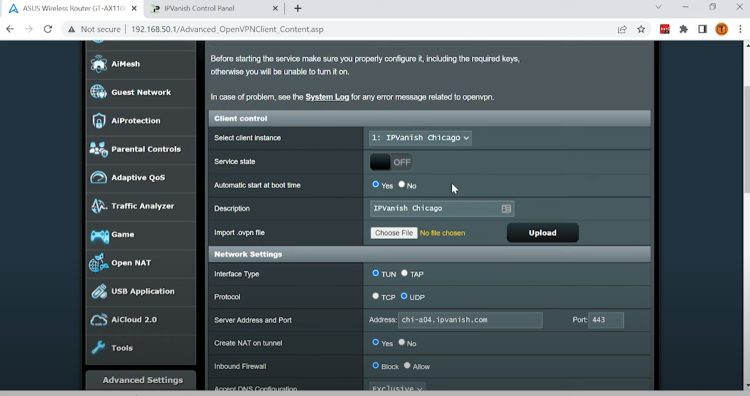Click the Tools wrench icon
The width and height of the screenshot is (750, 396).
[99, 348]
